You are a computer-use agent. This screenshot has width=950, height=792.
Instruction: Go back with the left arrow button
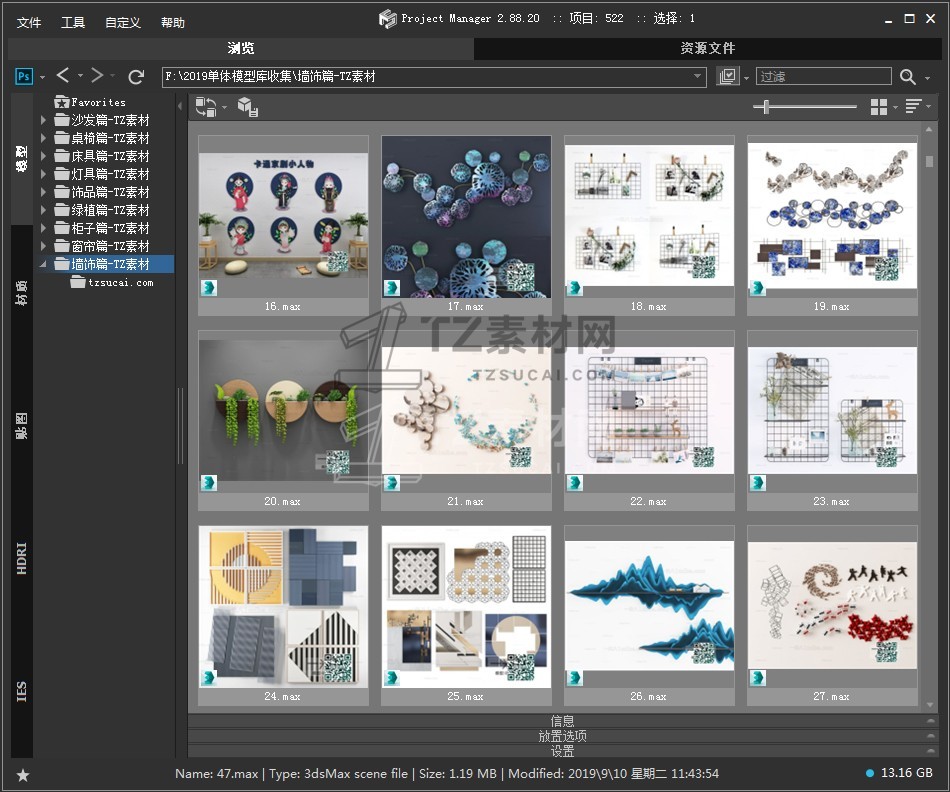(x=63, y=76)
